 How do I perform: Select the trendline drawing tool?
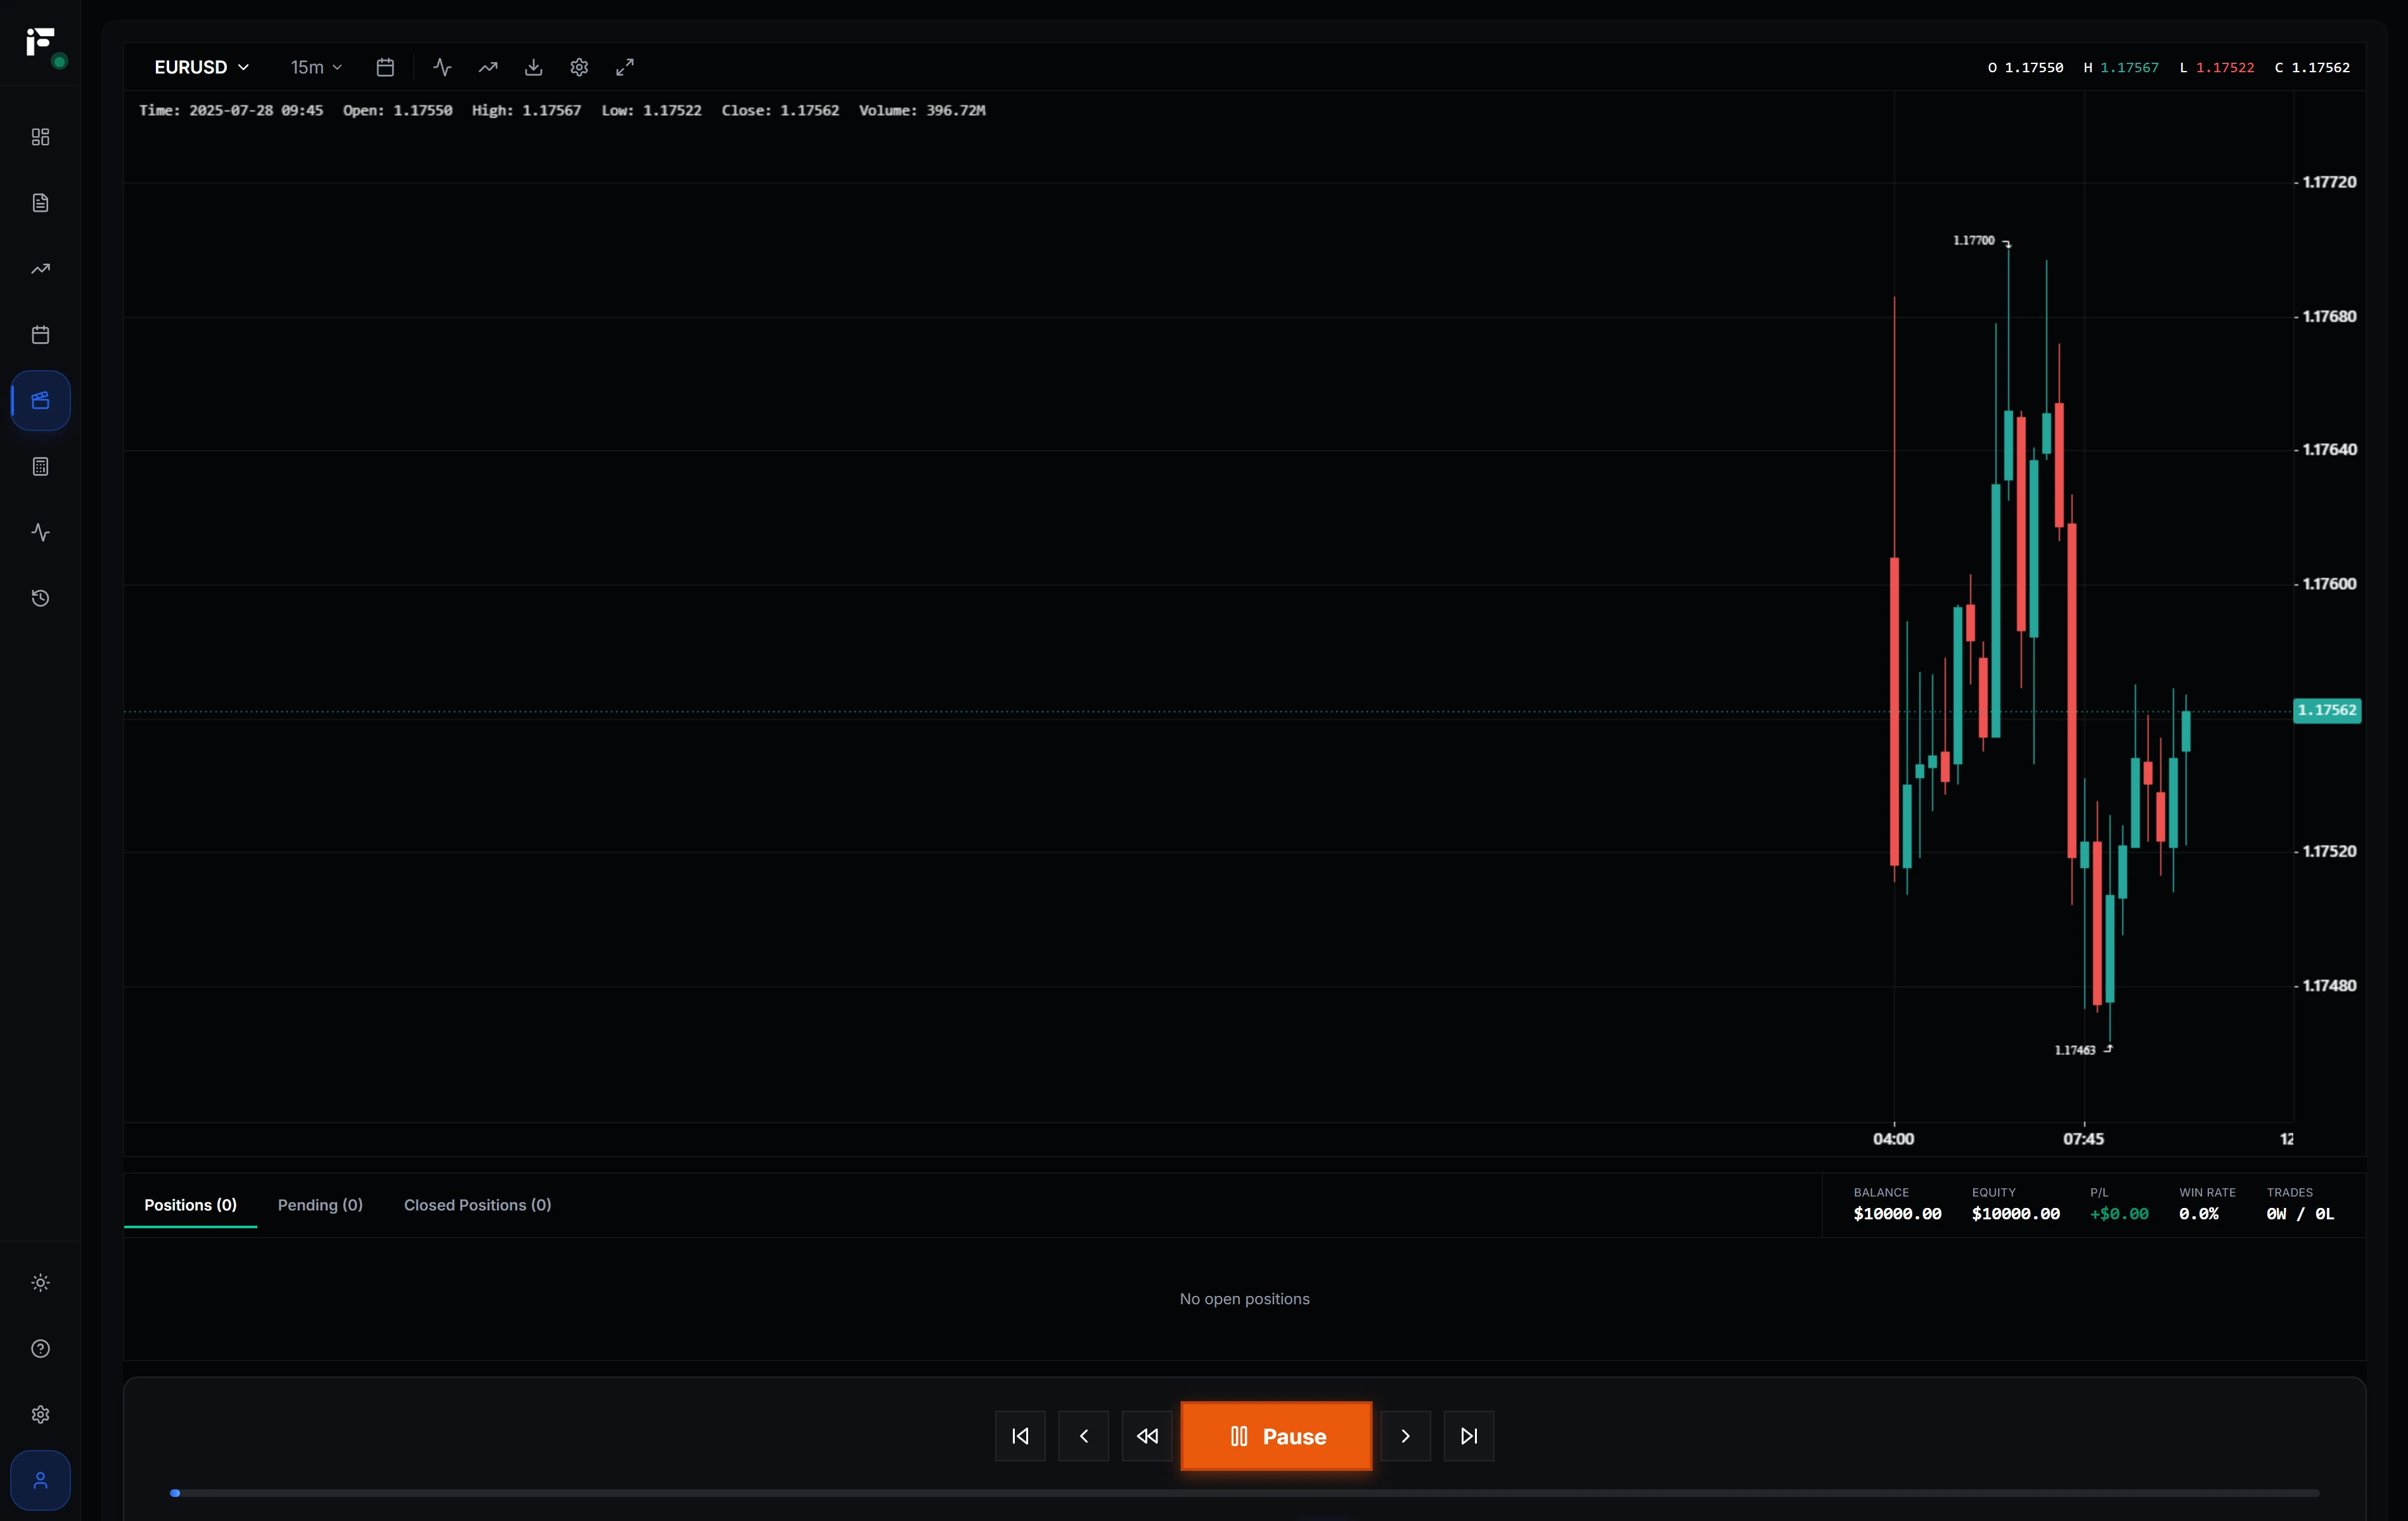click(x=487, y=67)
